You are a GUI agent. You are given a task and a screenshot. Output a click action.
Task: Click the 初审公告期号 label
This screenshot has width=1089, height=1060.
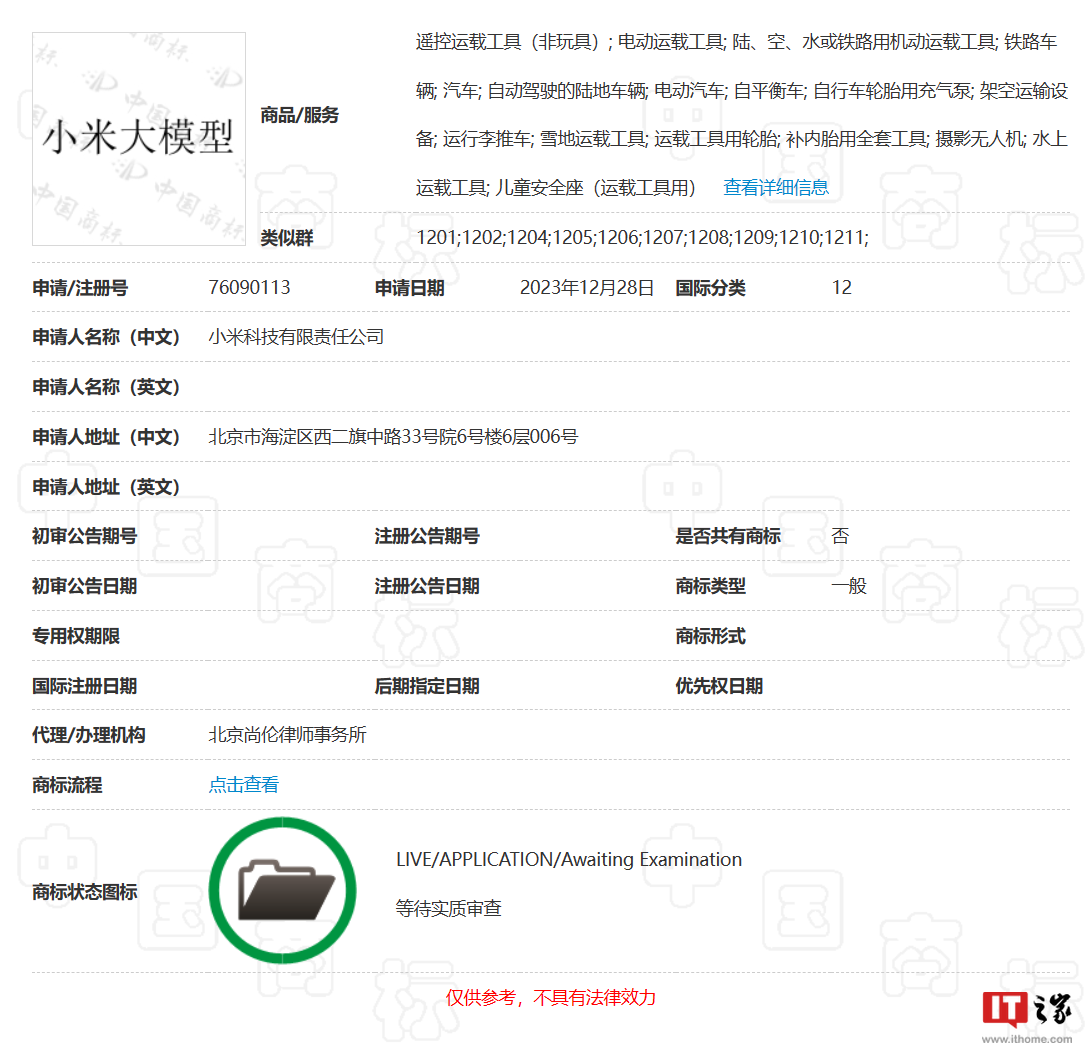(85, 536)
